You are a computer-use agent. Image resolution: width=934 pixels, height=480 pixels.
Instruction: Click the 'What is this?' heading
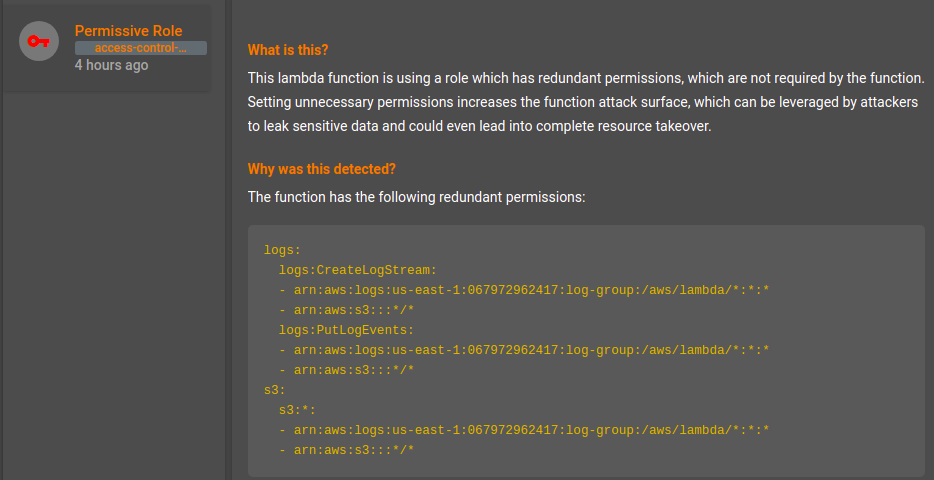pyautogui.click(x=288, y=50)
